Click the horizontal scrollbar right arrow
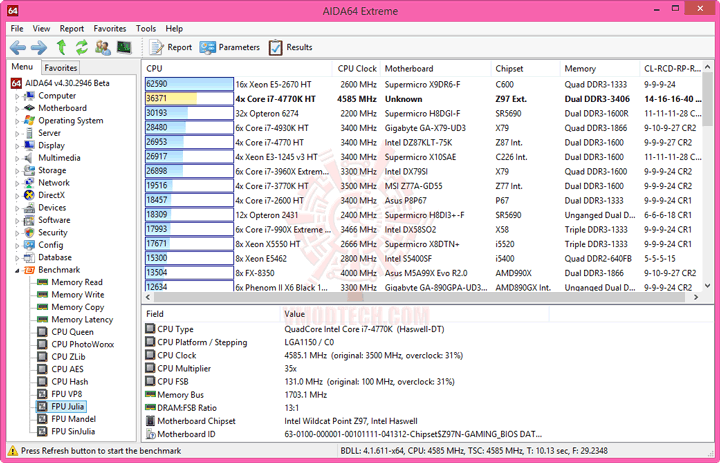 (x=696, y=297)
